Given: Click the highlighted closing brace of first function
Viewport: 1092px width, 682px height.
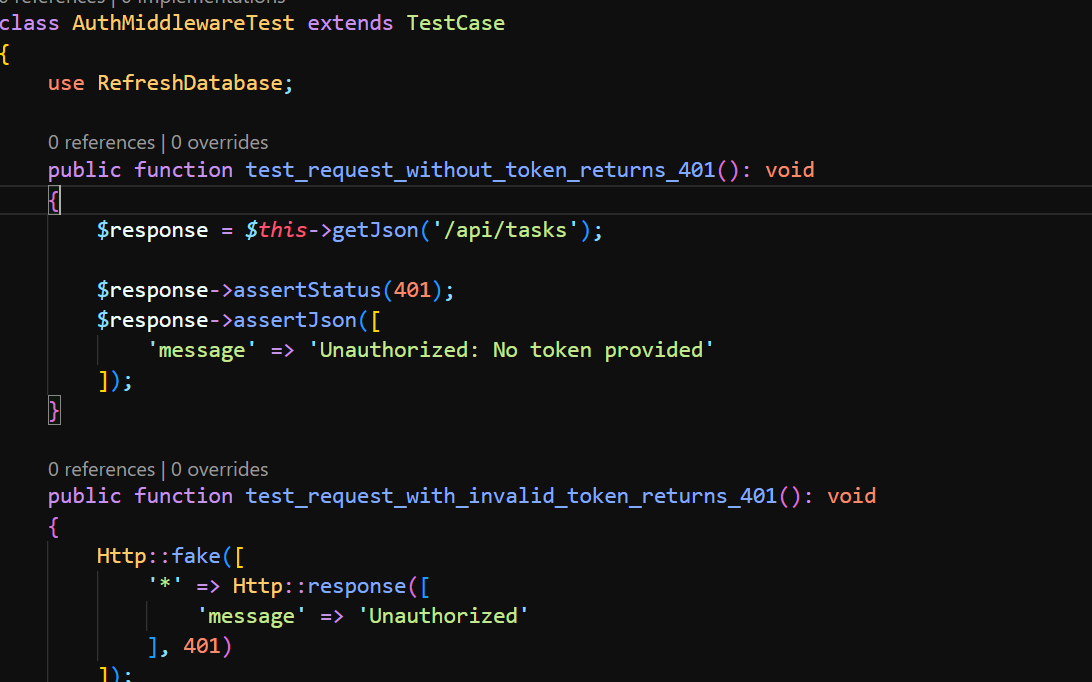Looking at the screenshot, I should (54, 410).
